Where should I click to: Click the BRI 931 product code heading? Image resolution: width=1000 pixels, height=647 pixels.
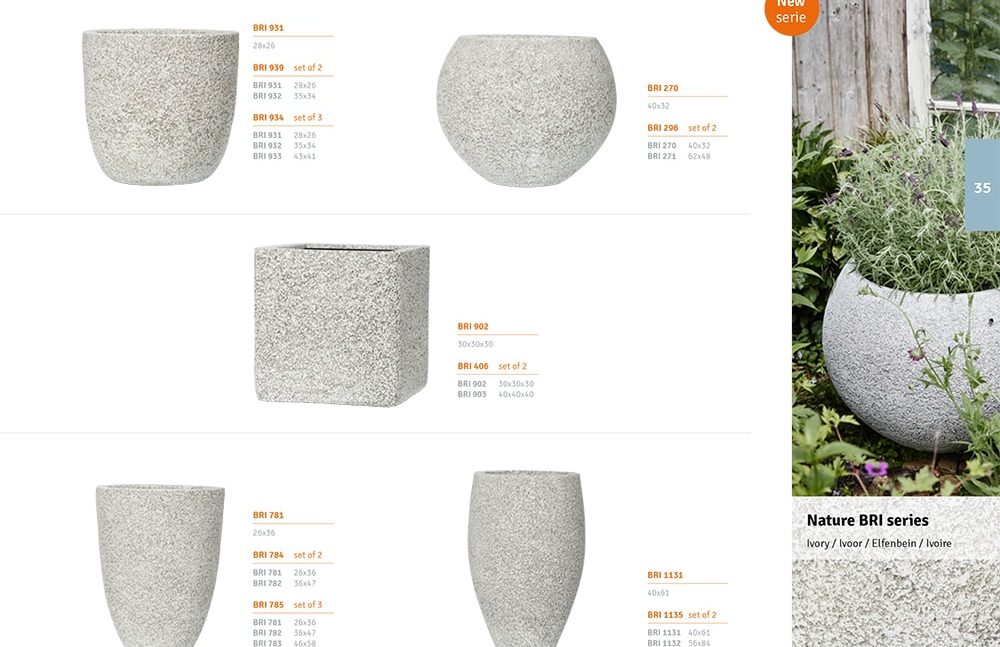[268, 28]
